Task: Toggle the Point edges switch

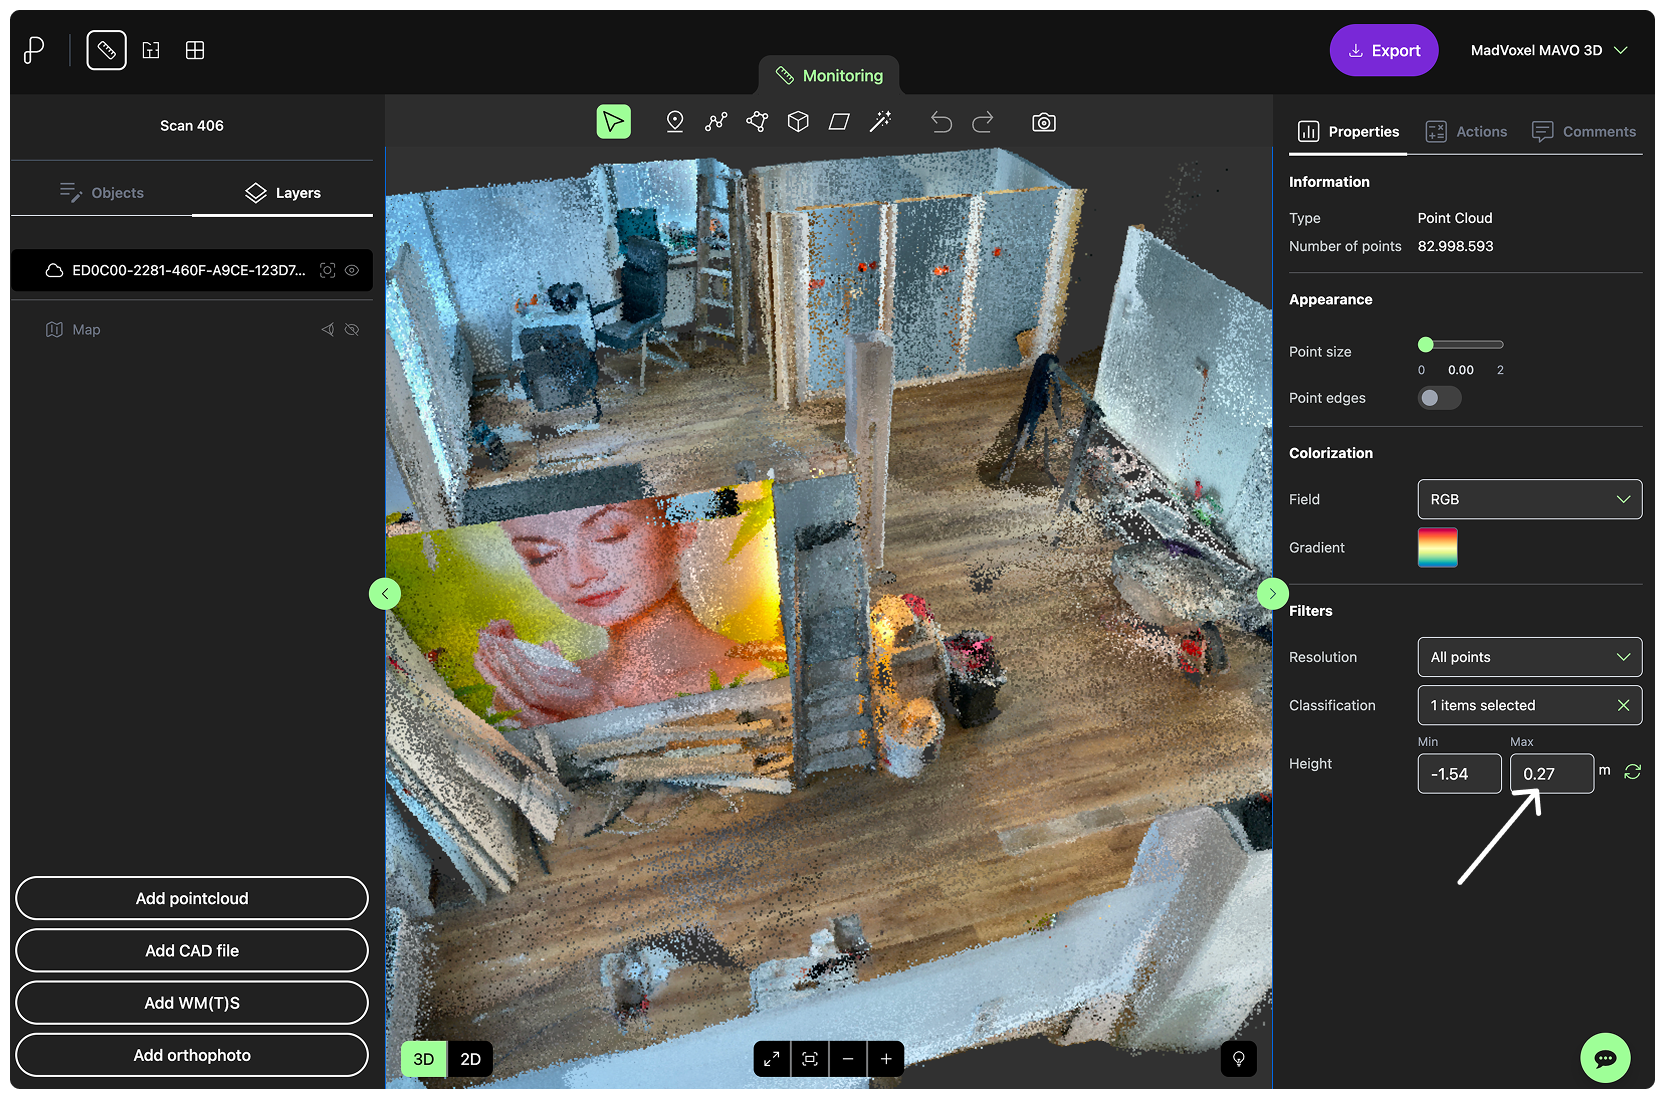Action: click(x=1439, y=398)
